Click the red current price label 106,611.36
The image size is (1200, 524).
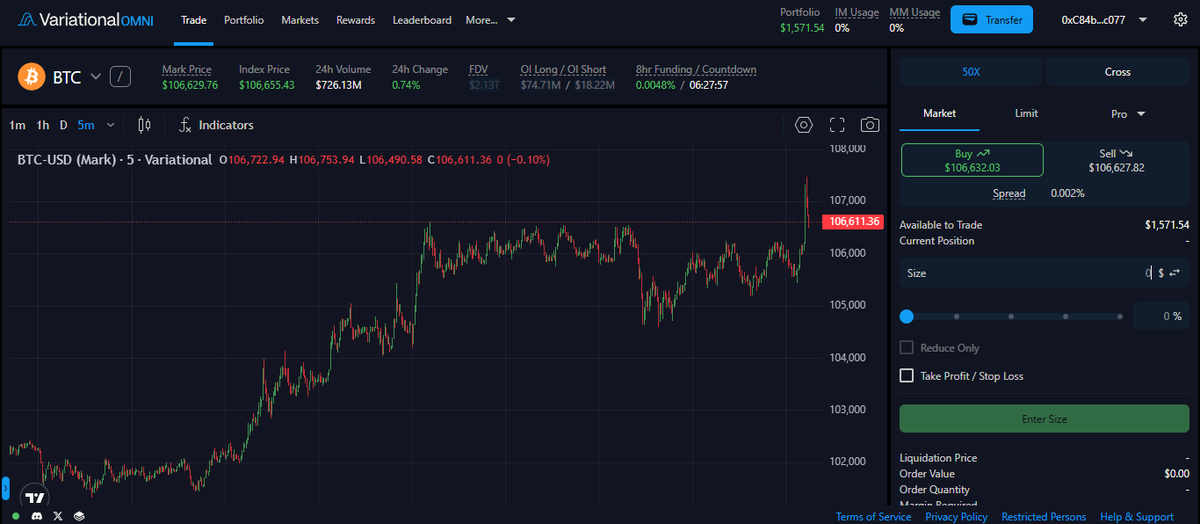tap(854, 222)
